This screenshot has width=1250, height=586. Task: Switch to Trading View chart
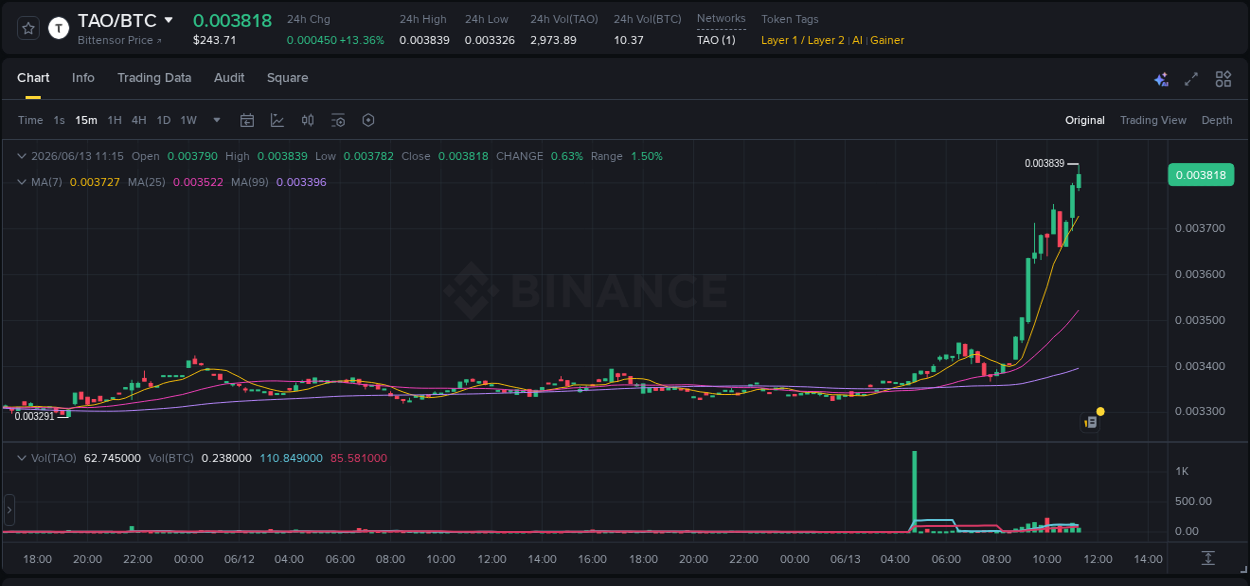(1153, 120)
